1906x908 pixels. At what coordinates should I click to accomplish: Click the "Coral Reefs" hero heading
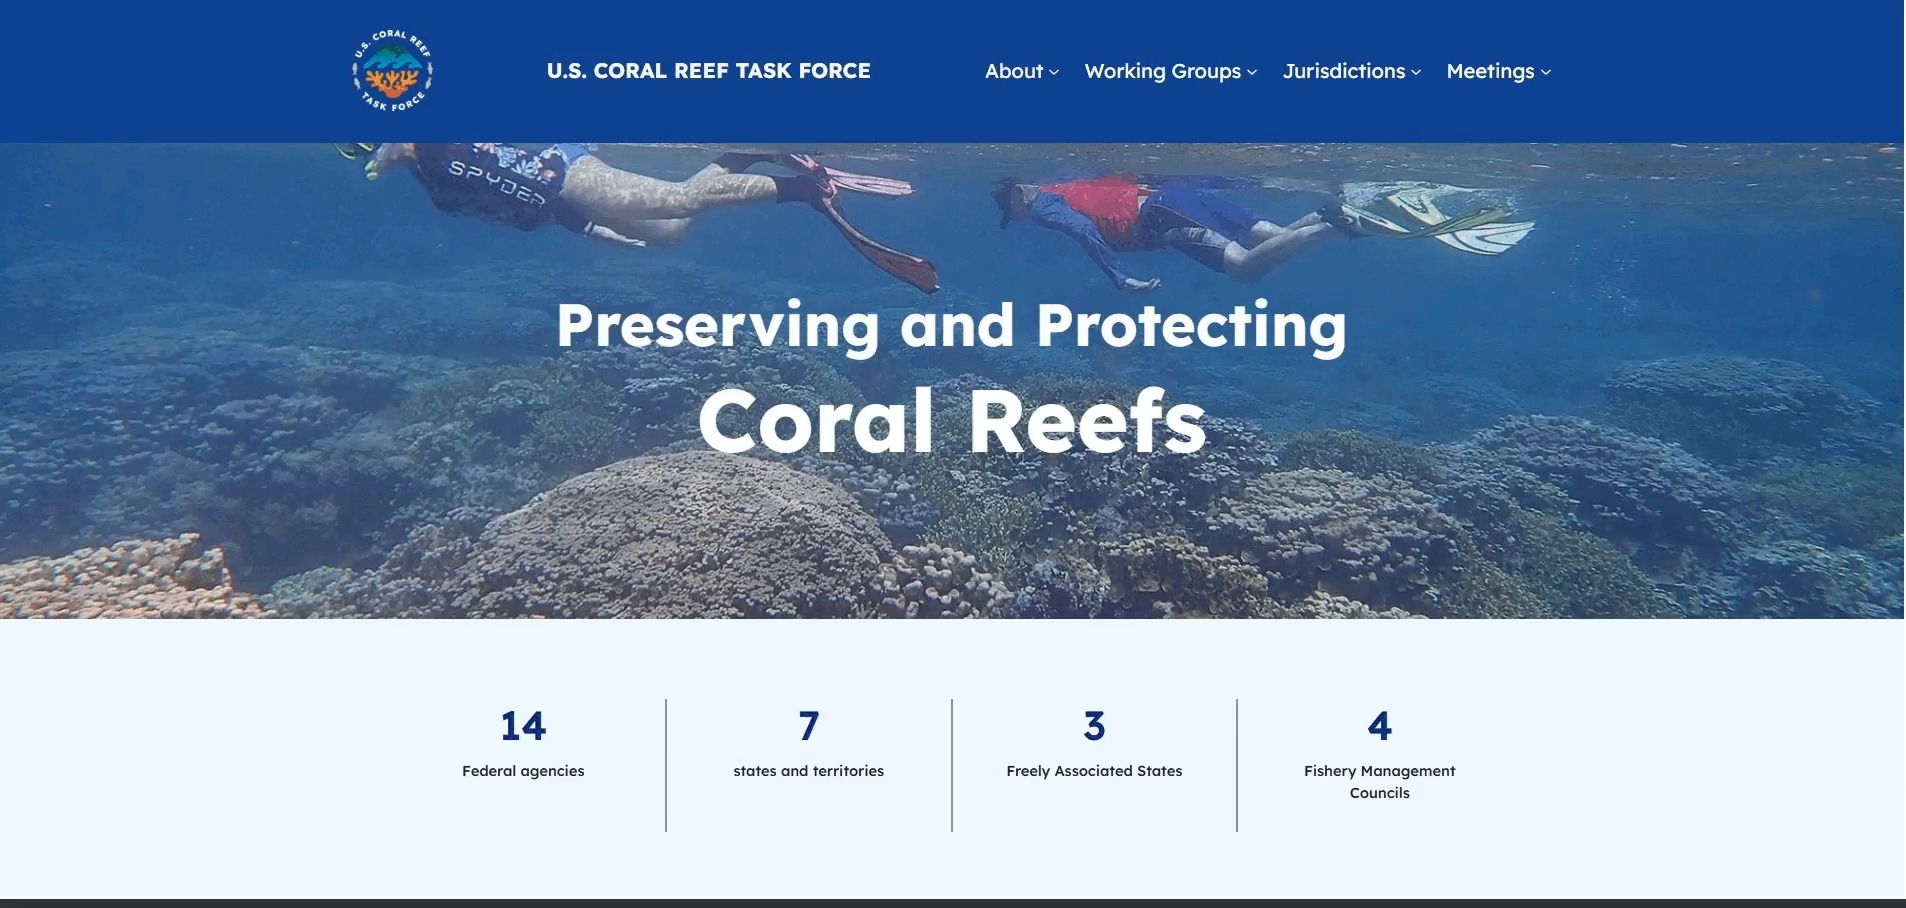pos(952,421)
